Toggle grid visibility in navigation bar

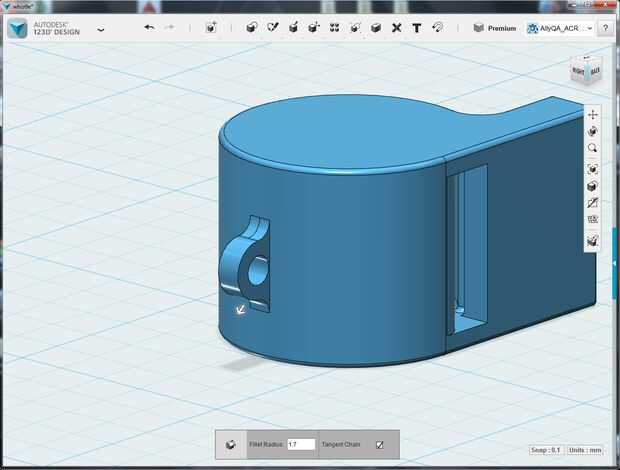point(593,219)
